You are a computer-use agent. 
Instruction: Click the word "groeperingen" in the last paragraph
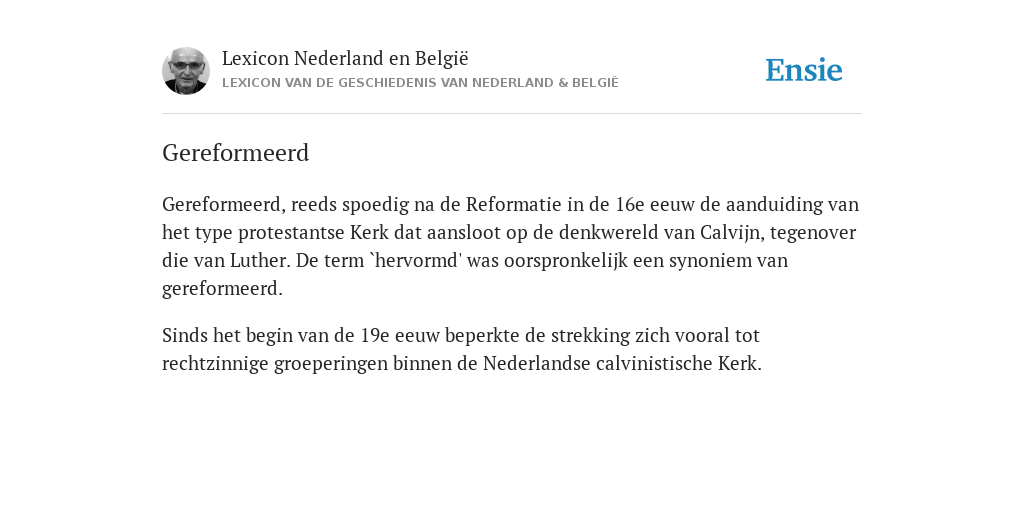click(x=330, y=364)
